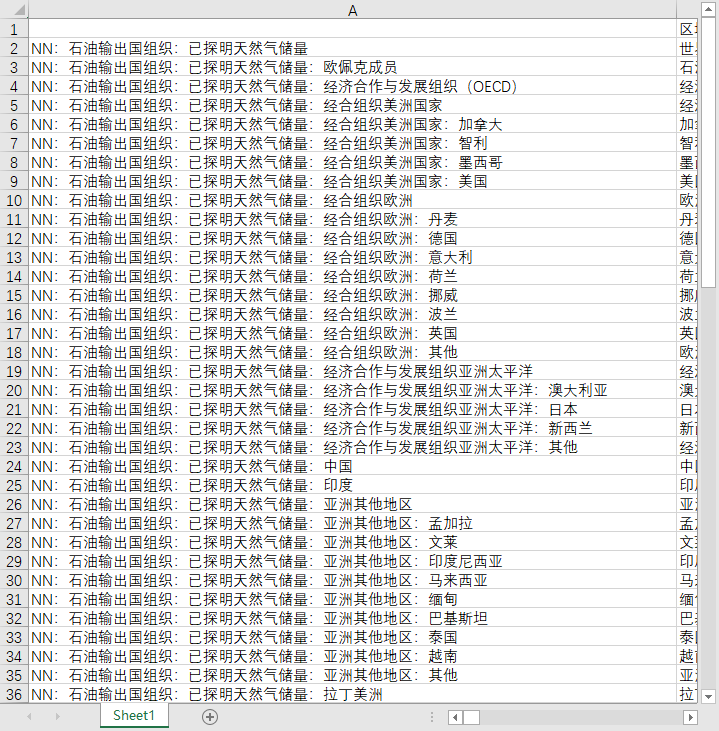The width and height of the screenshot is (719, 731).
Task: Select cell ending with 挪威
Action: (x=353, y=295)
